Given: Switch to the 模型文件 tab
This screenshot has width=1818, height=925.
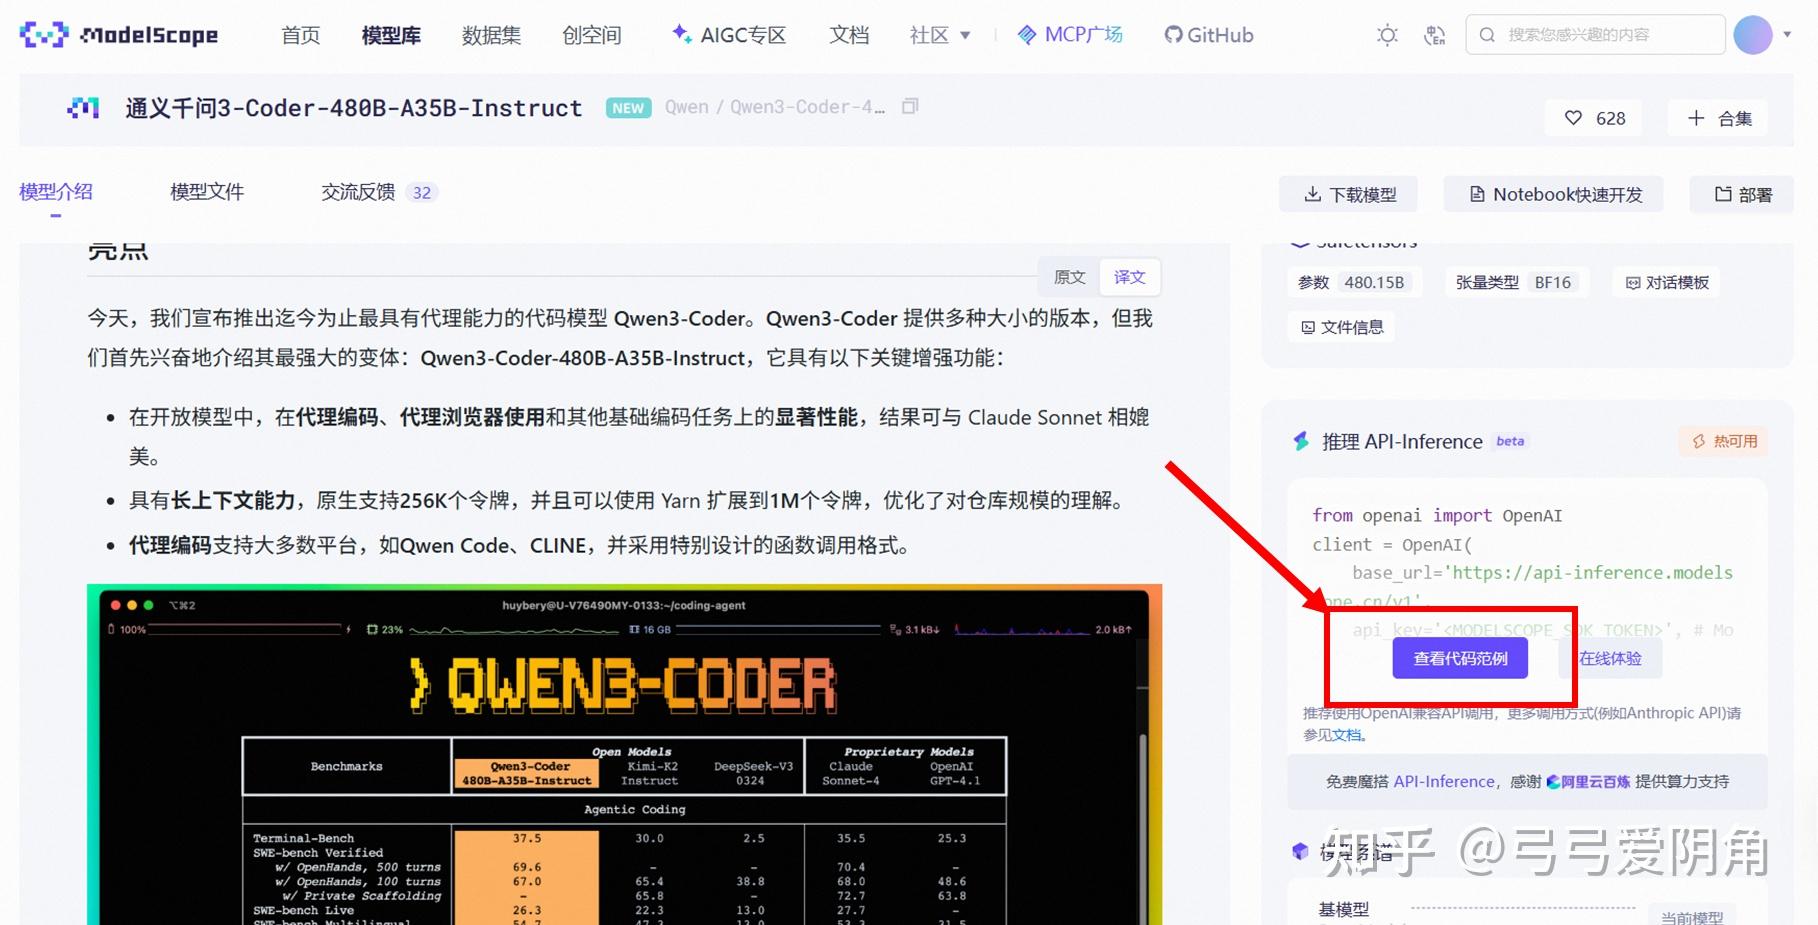Looking at the screenshot, I should tap(207, 192).
